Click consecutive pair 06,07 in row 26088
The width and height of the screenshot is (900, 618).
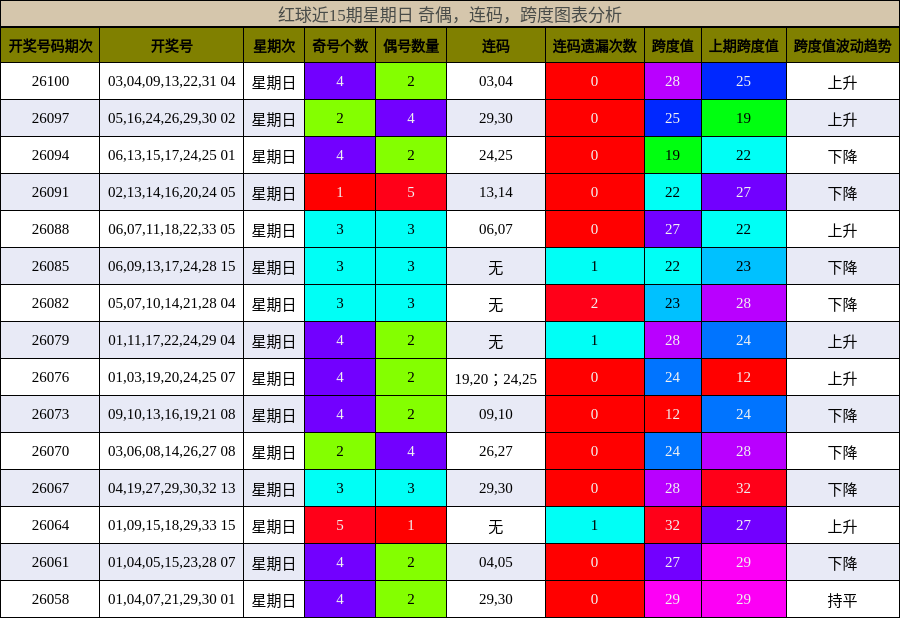point(496,230)
